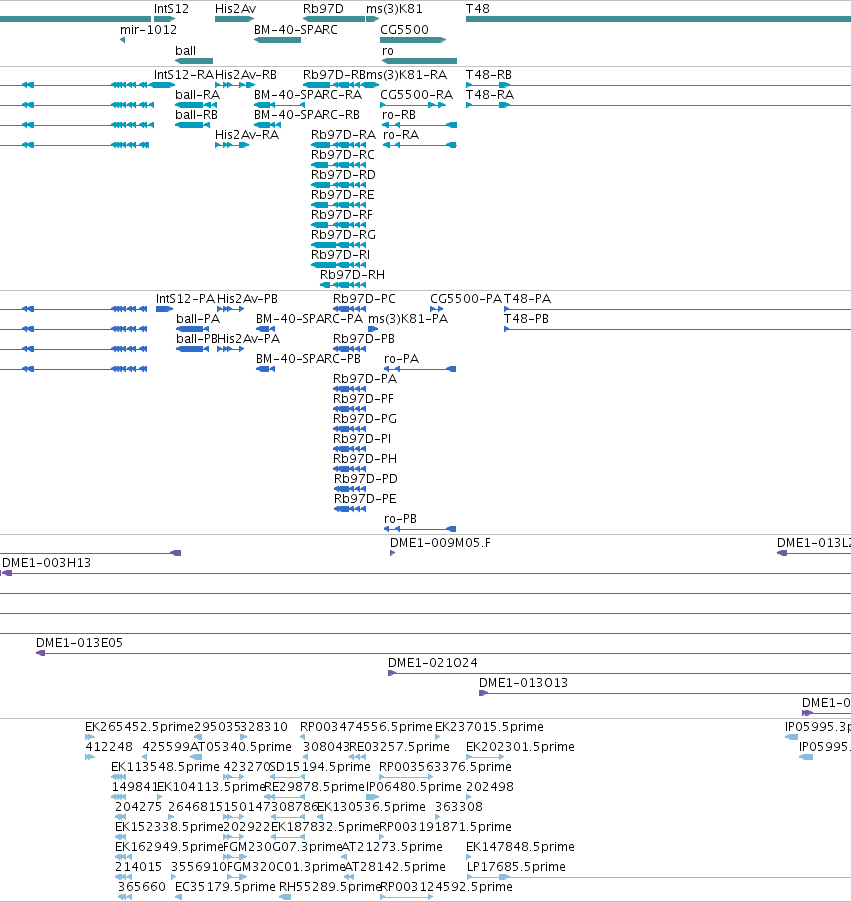Viewport: 851px width, 902px height.
Task: Click the ro gene label
Action: pyautogui.click(x=388, y=51)
